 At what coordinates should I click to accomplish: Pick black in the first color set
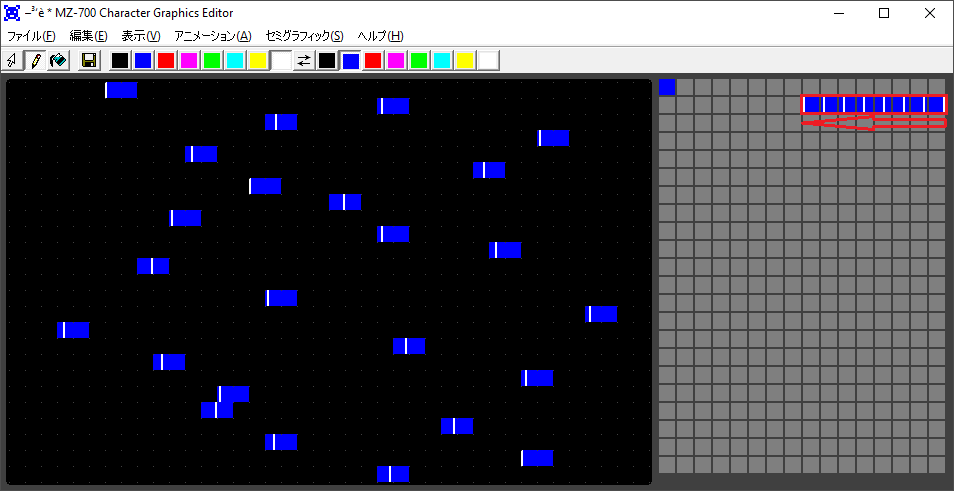point(120,61)
